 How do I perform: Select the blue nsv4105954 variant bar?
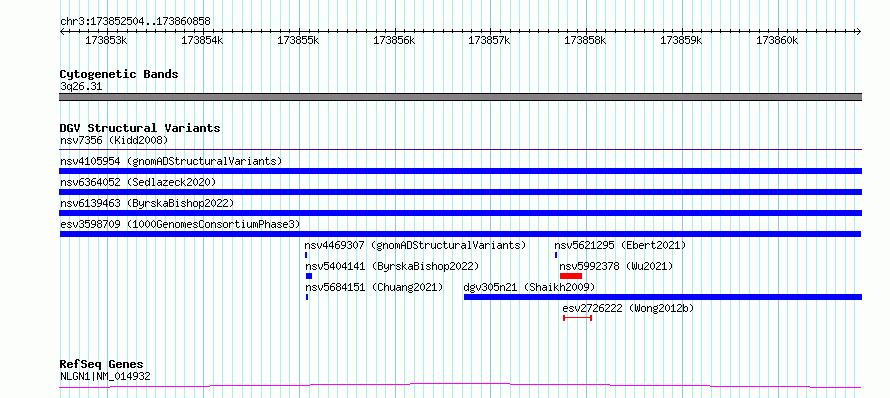(x=460, y=171)
